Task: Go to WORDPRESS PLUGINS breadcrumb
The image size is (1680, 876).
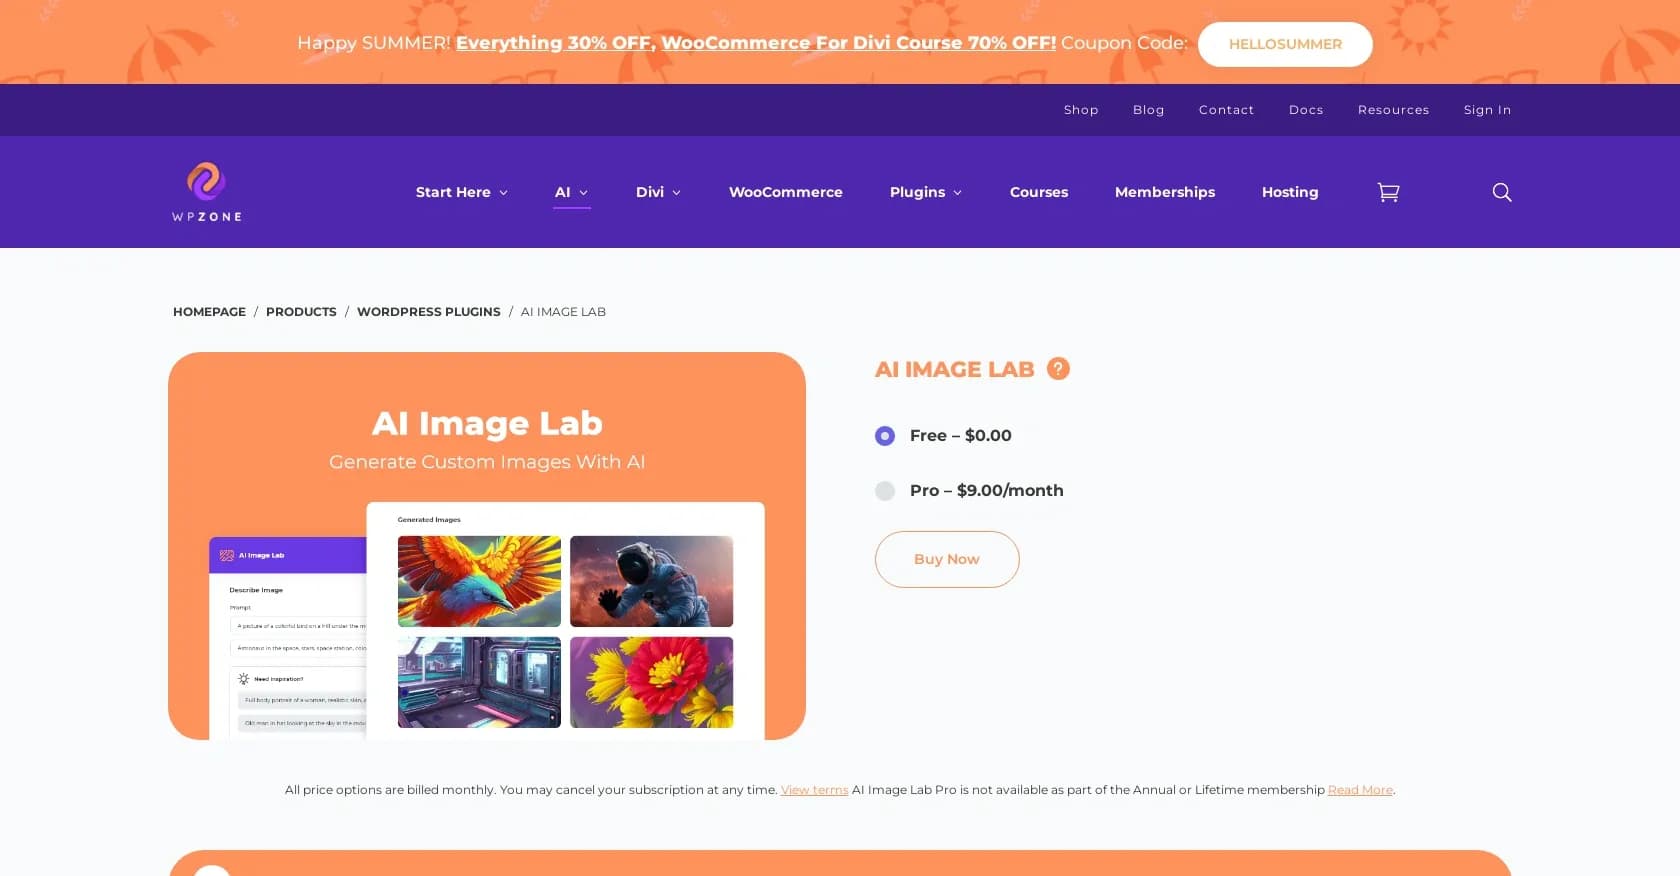Action: point(429,312)
